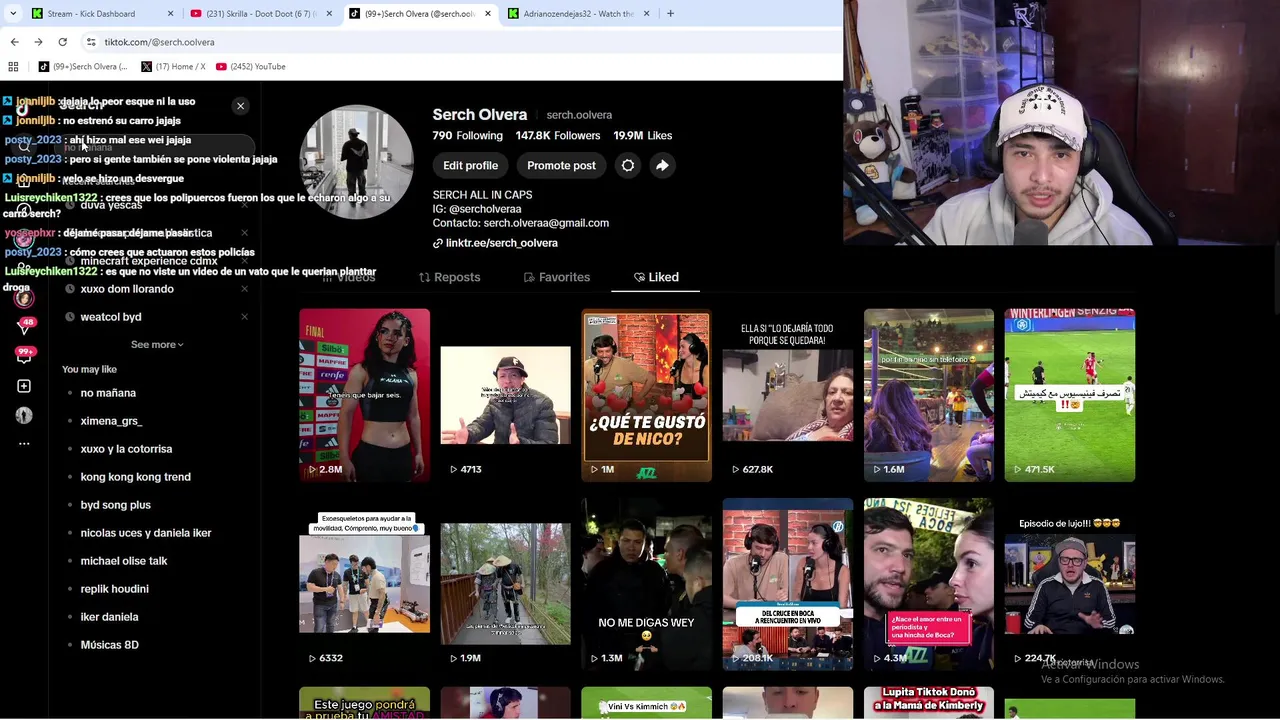Open exoskeleton video with 6332 views
This screenshot has width=1280, height=720.
(364, 584)
